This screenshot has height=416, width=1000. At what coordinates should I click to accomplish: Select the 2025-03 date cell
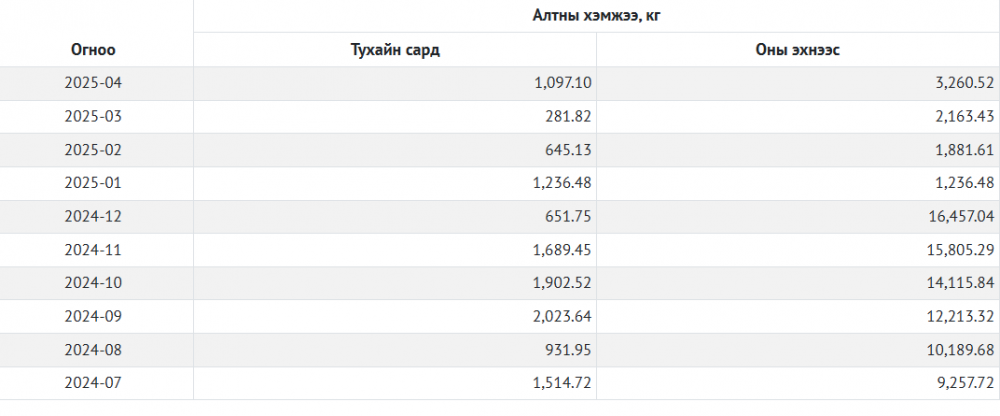[x=93, y=116]
